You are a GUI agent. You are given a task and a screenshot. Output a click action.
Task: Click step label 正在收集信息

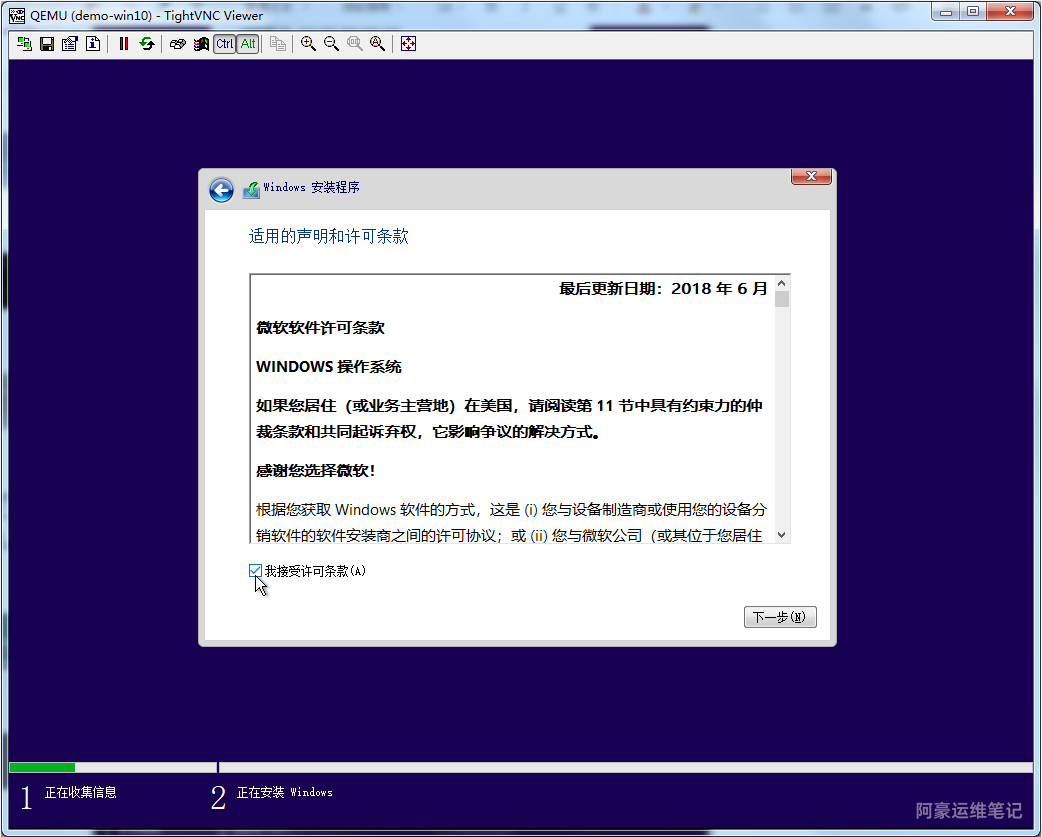click(x=80, y=792)
